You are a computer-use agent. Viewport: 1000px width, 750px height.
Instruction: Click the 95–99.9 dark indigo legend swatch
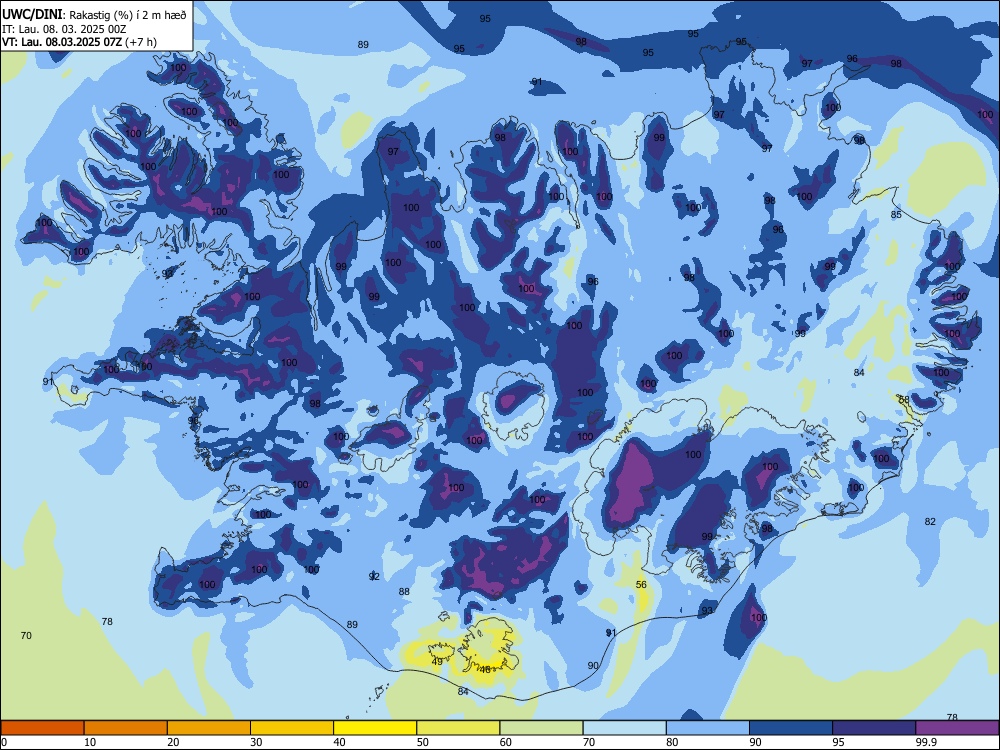(874, 728)
